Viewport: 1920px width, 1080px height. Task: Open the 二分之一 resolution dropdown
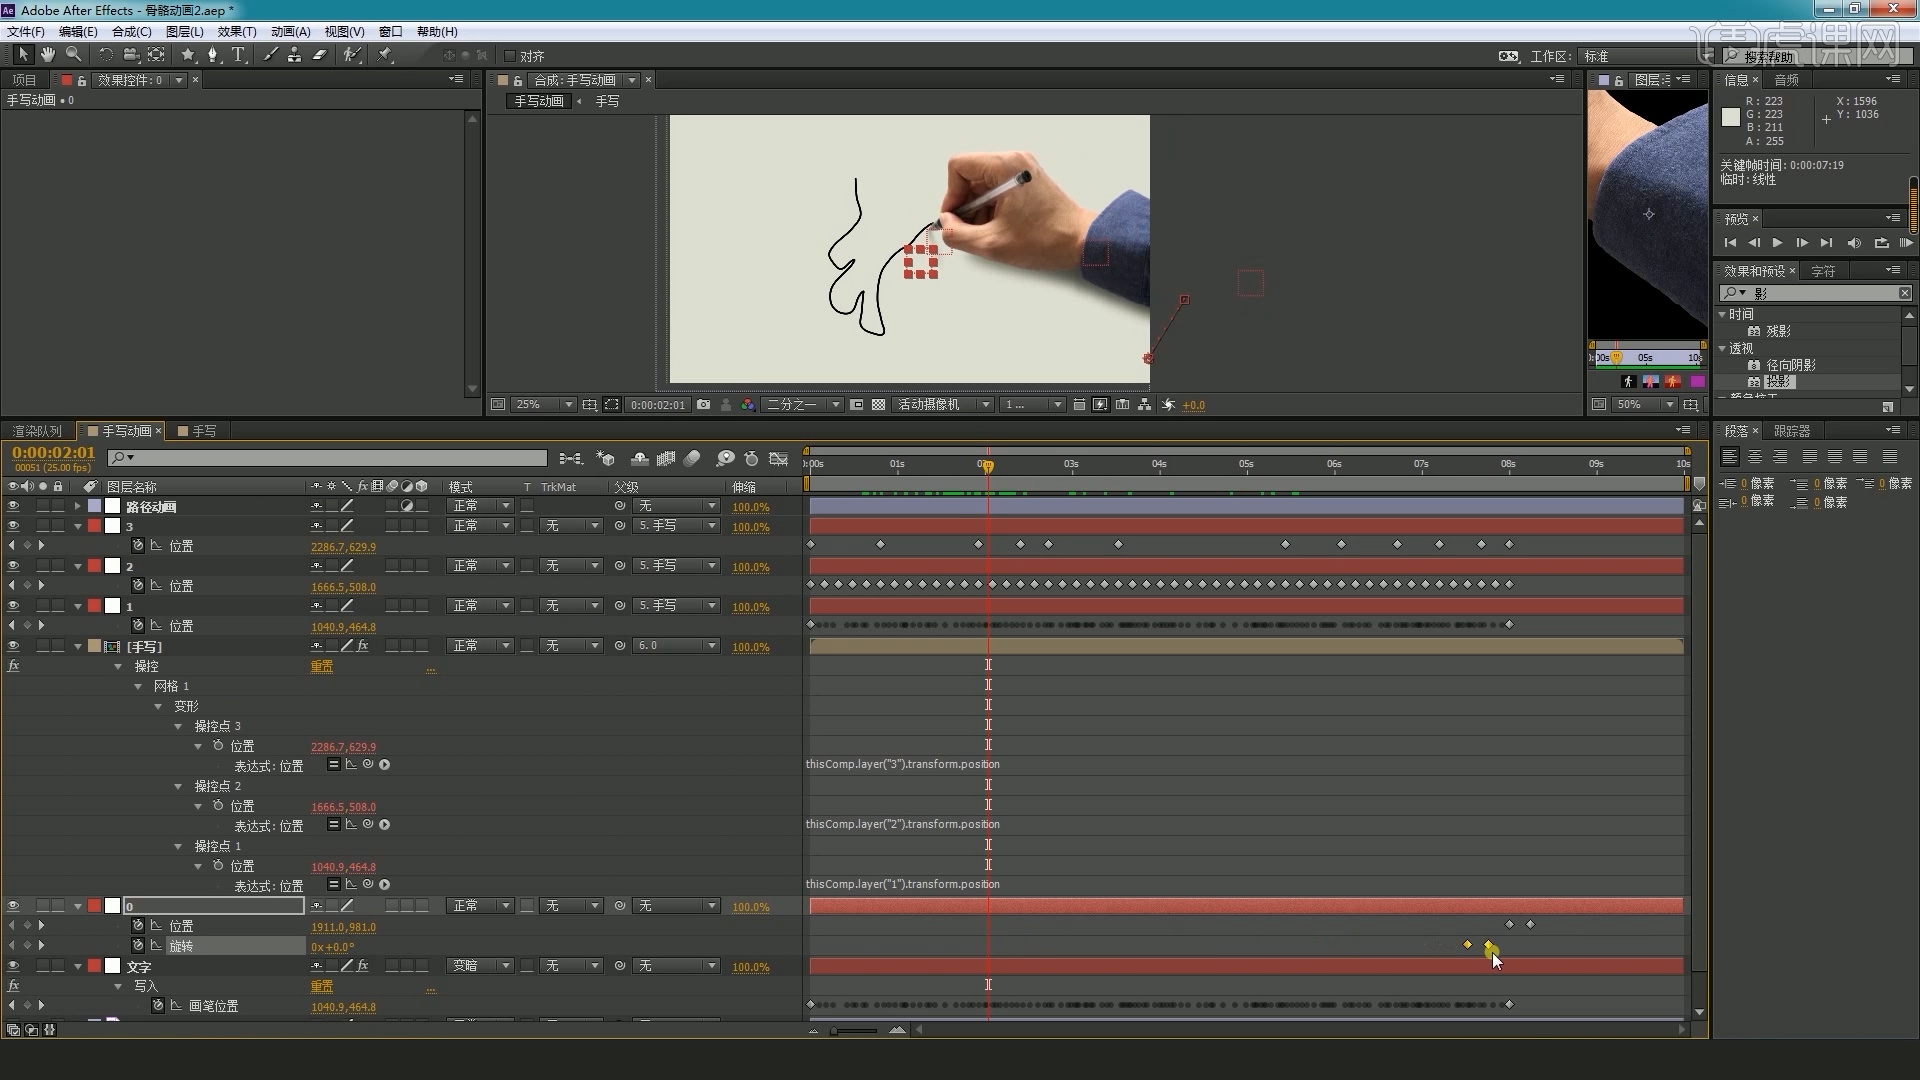click(x=802, y=405)
